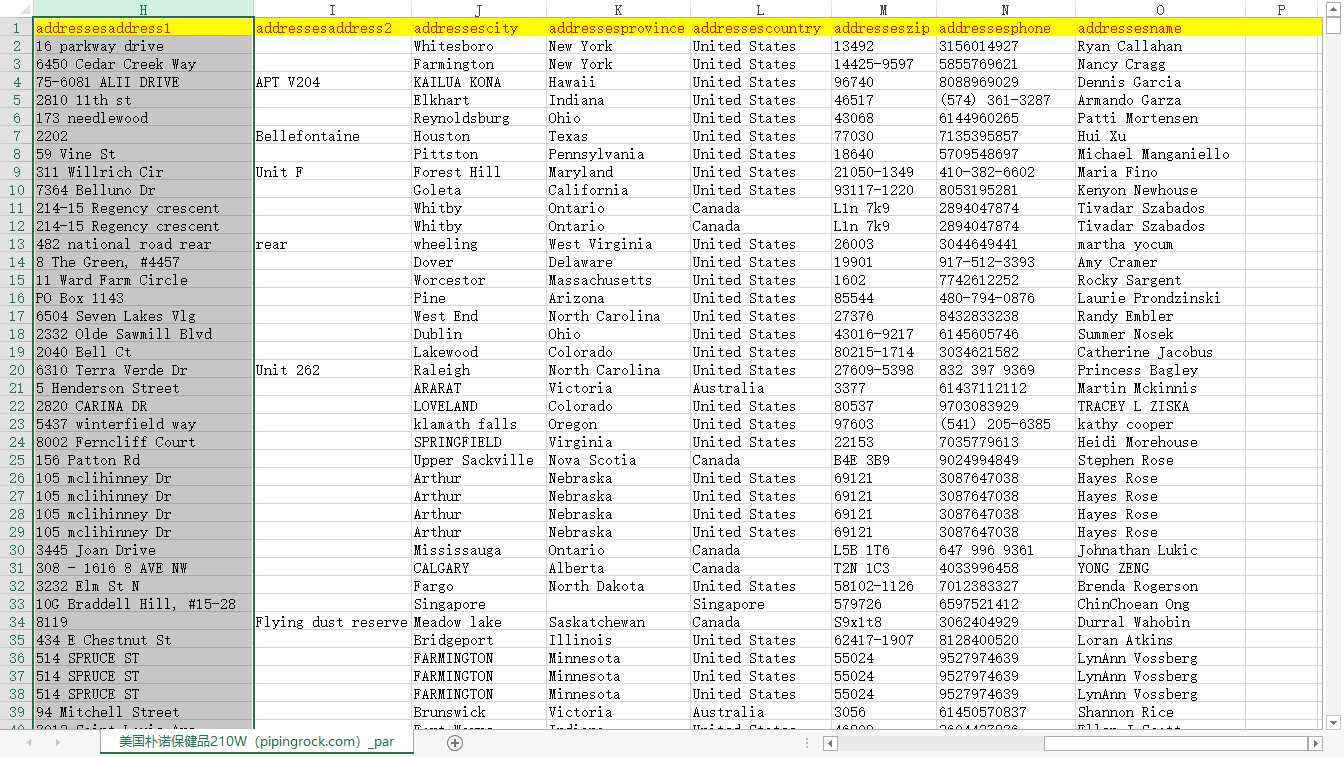Select cell containing Ryan Callahan
The width and height of the screenshot is (1344, 757).
(x=1160, y=46)
